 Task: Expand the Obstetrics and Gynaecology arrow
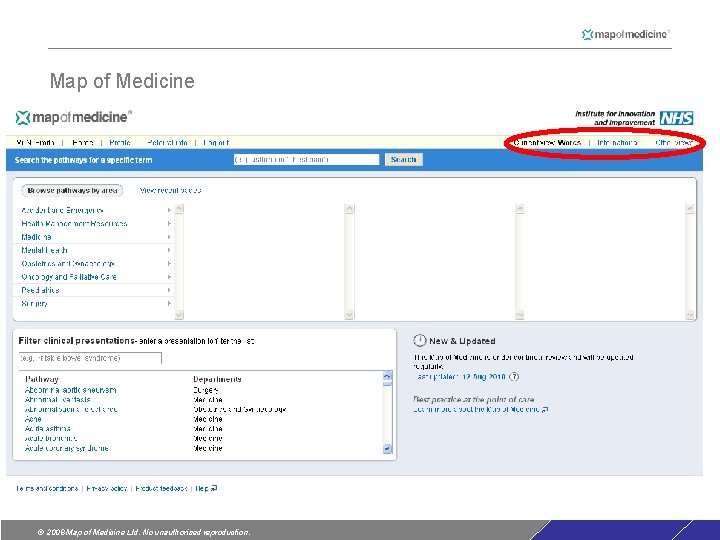(x=169, y=264)
